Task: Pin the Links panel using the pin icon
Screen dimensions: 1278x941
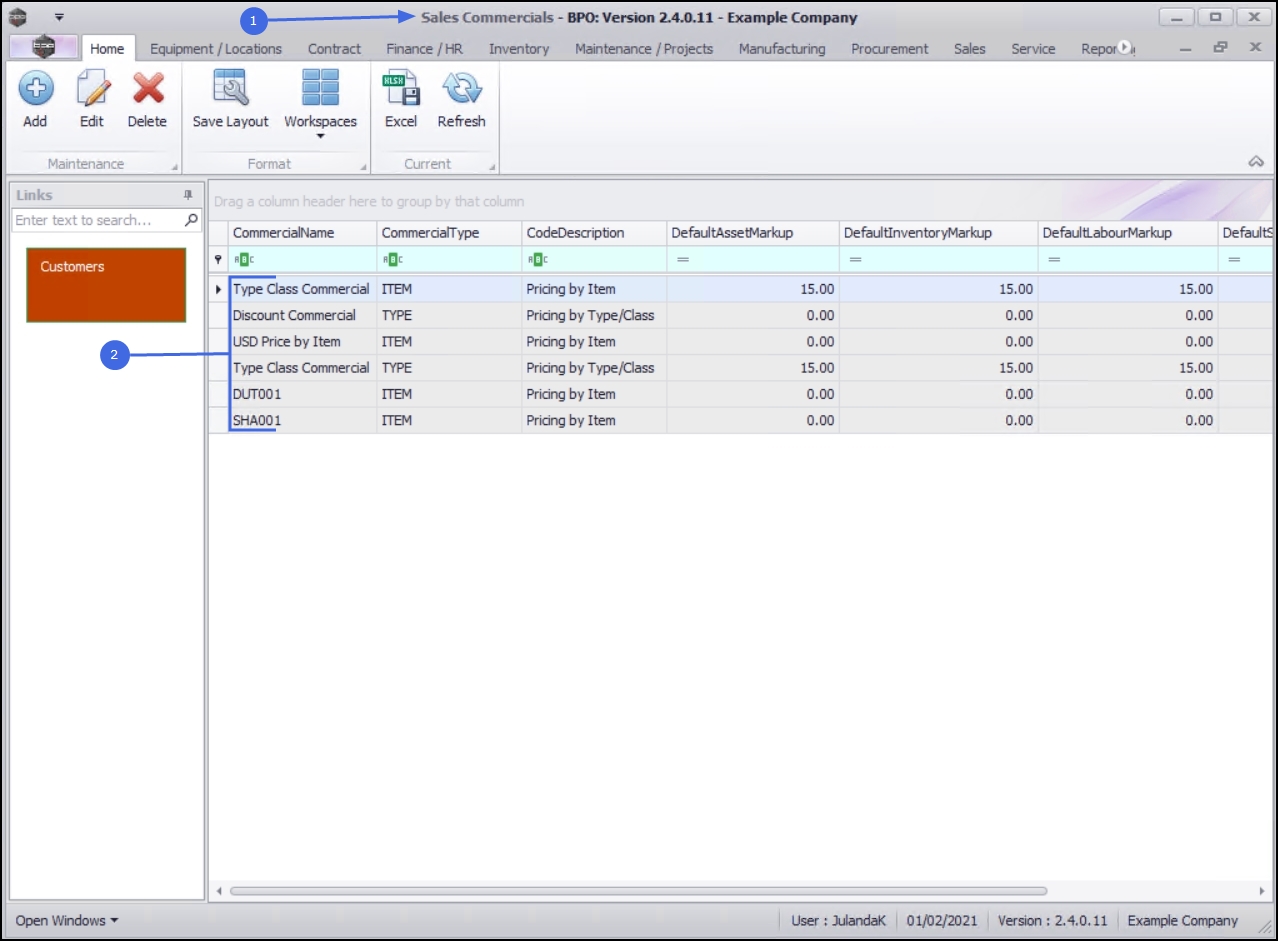Action: [x=188, y=195]
